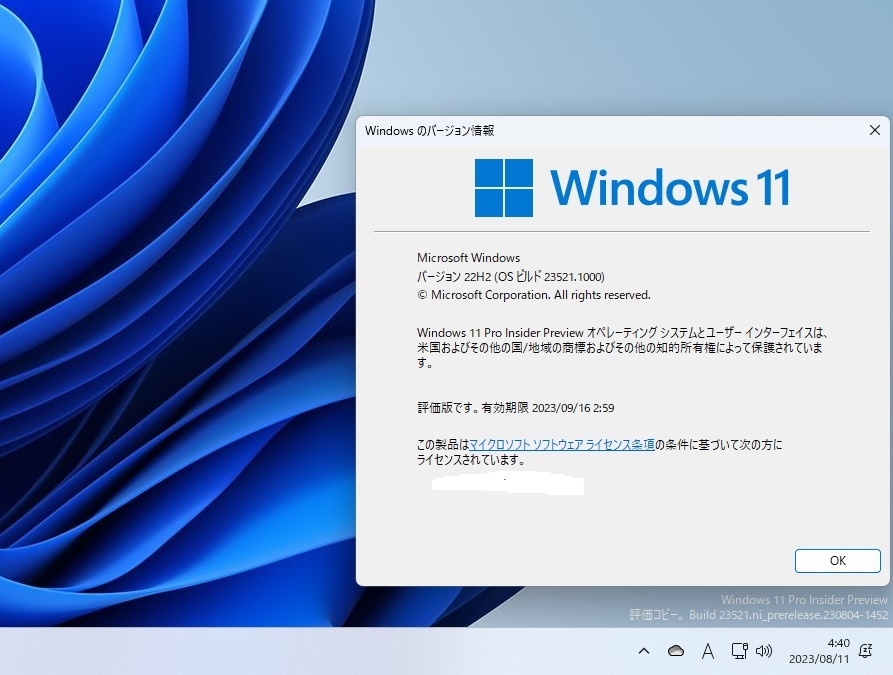Select the 評価版です expiry date text
The image size is (893, 675).
[515, 408]
